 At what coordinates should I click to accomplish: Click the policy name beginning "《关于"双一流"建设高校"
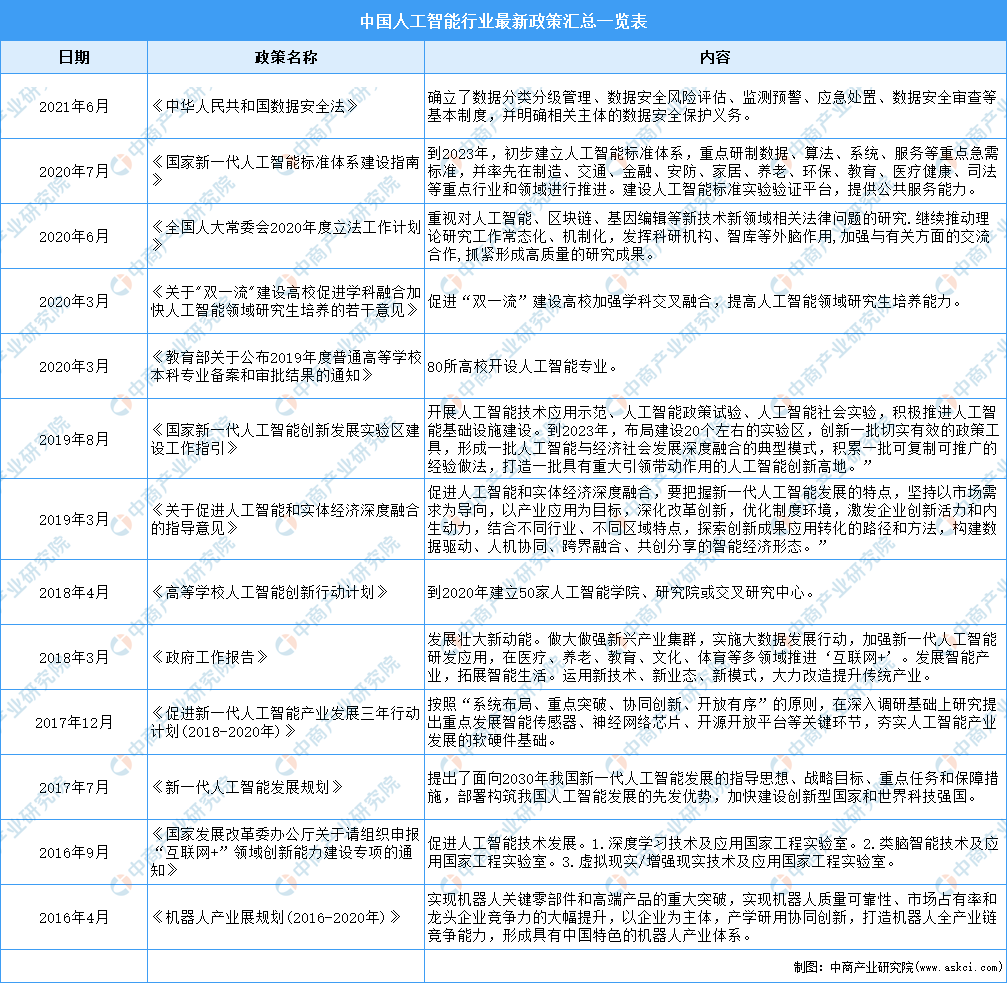click(286, 301)
